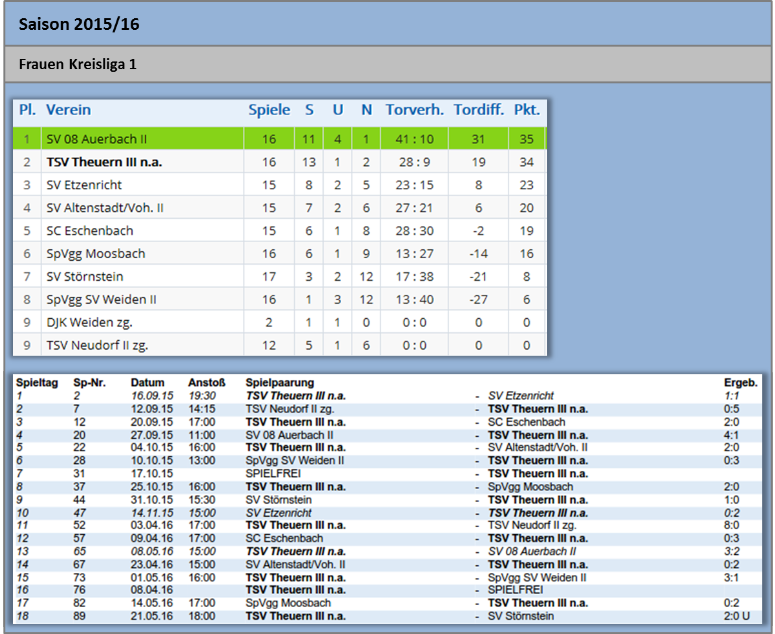Click 'SPIELFREI' in the 17.10.15 fixture
This screenshot has height=634, width=775.
click(273, 473)
